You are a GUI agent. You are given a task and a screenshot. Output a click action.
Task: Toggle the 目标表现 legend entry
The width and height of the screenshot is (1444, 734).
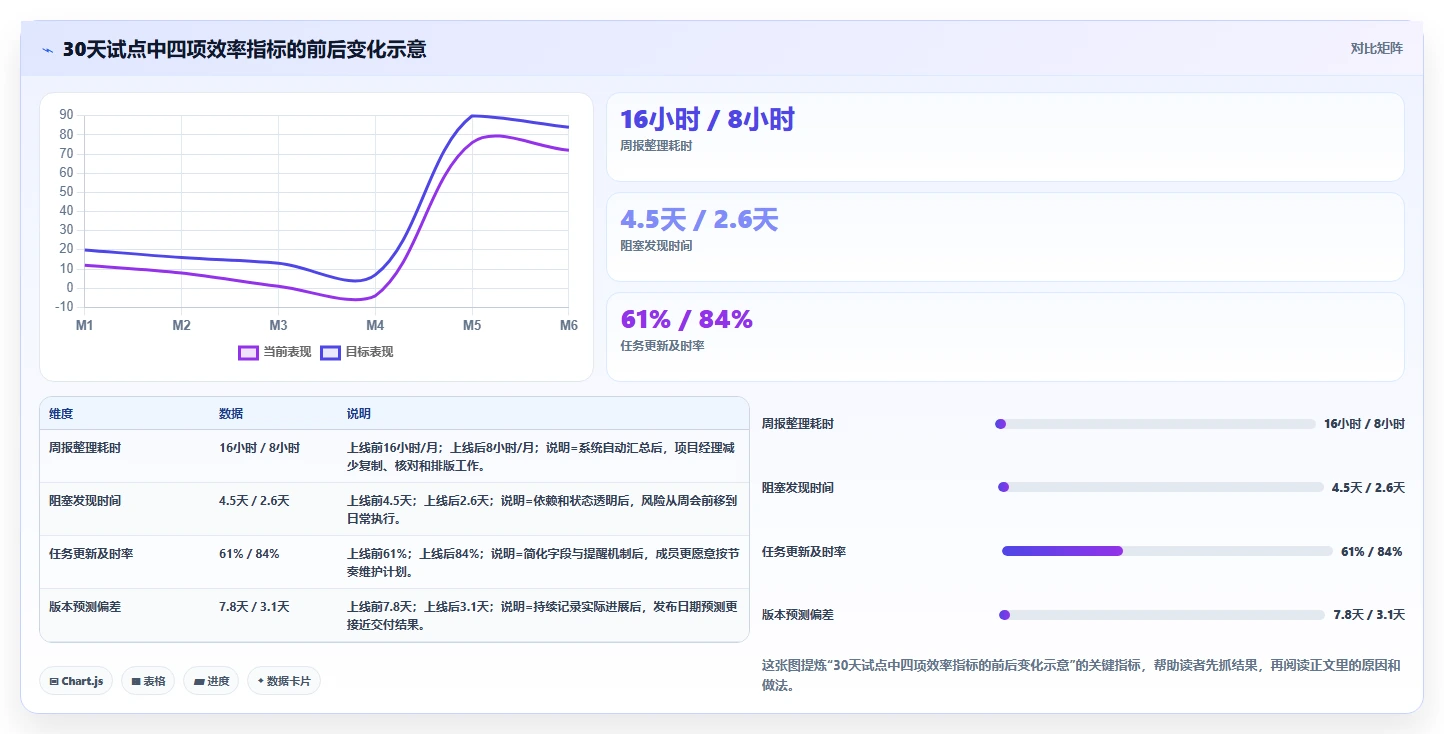[357, 352]
